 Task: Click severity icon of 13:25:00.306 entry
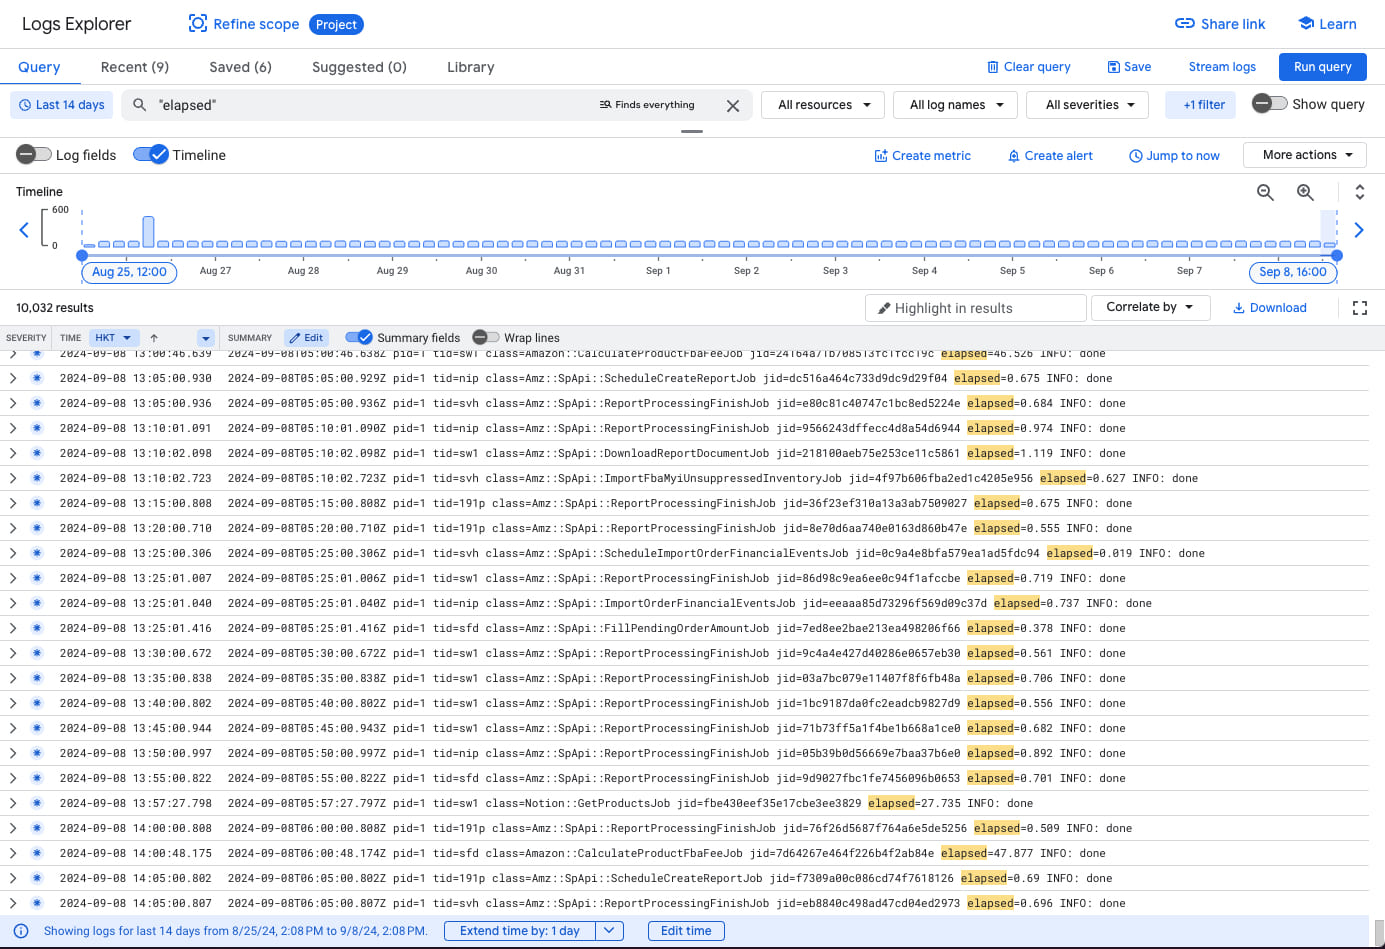(37, 553)
